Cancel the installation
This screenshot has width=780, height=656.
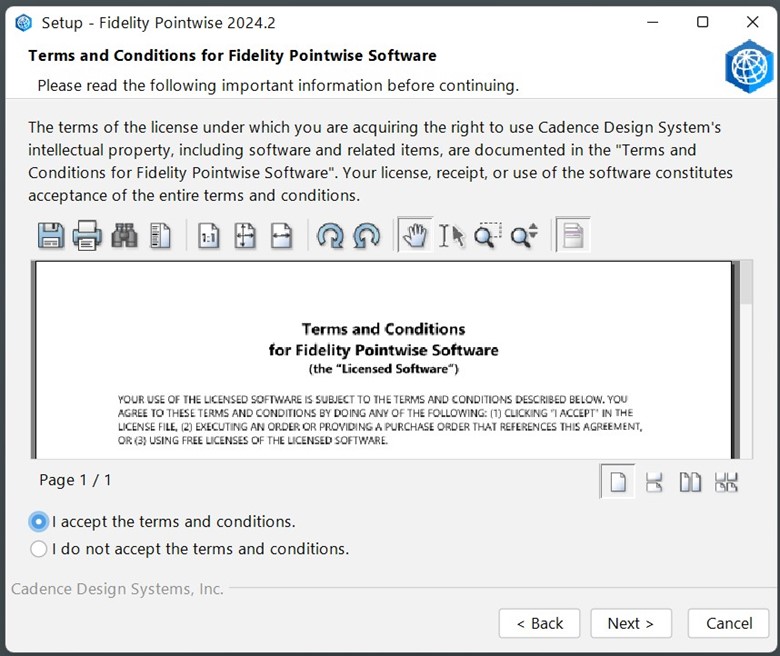728,623
